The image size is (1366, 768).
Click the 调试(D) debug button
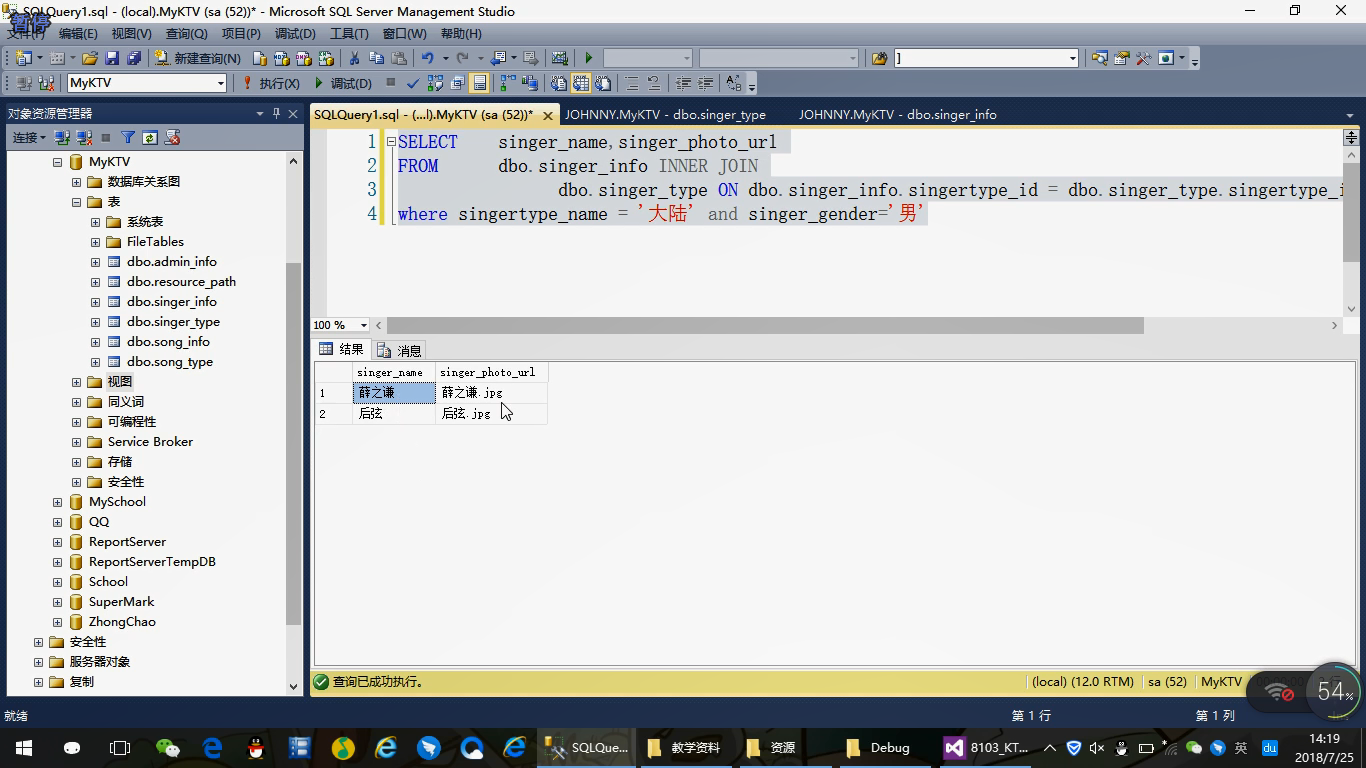point(342,83)
